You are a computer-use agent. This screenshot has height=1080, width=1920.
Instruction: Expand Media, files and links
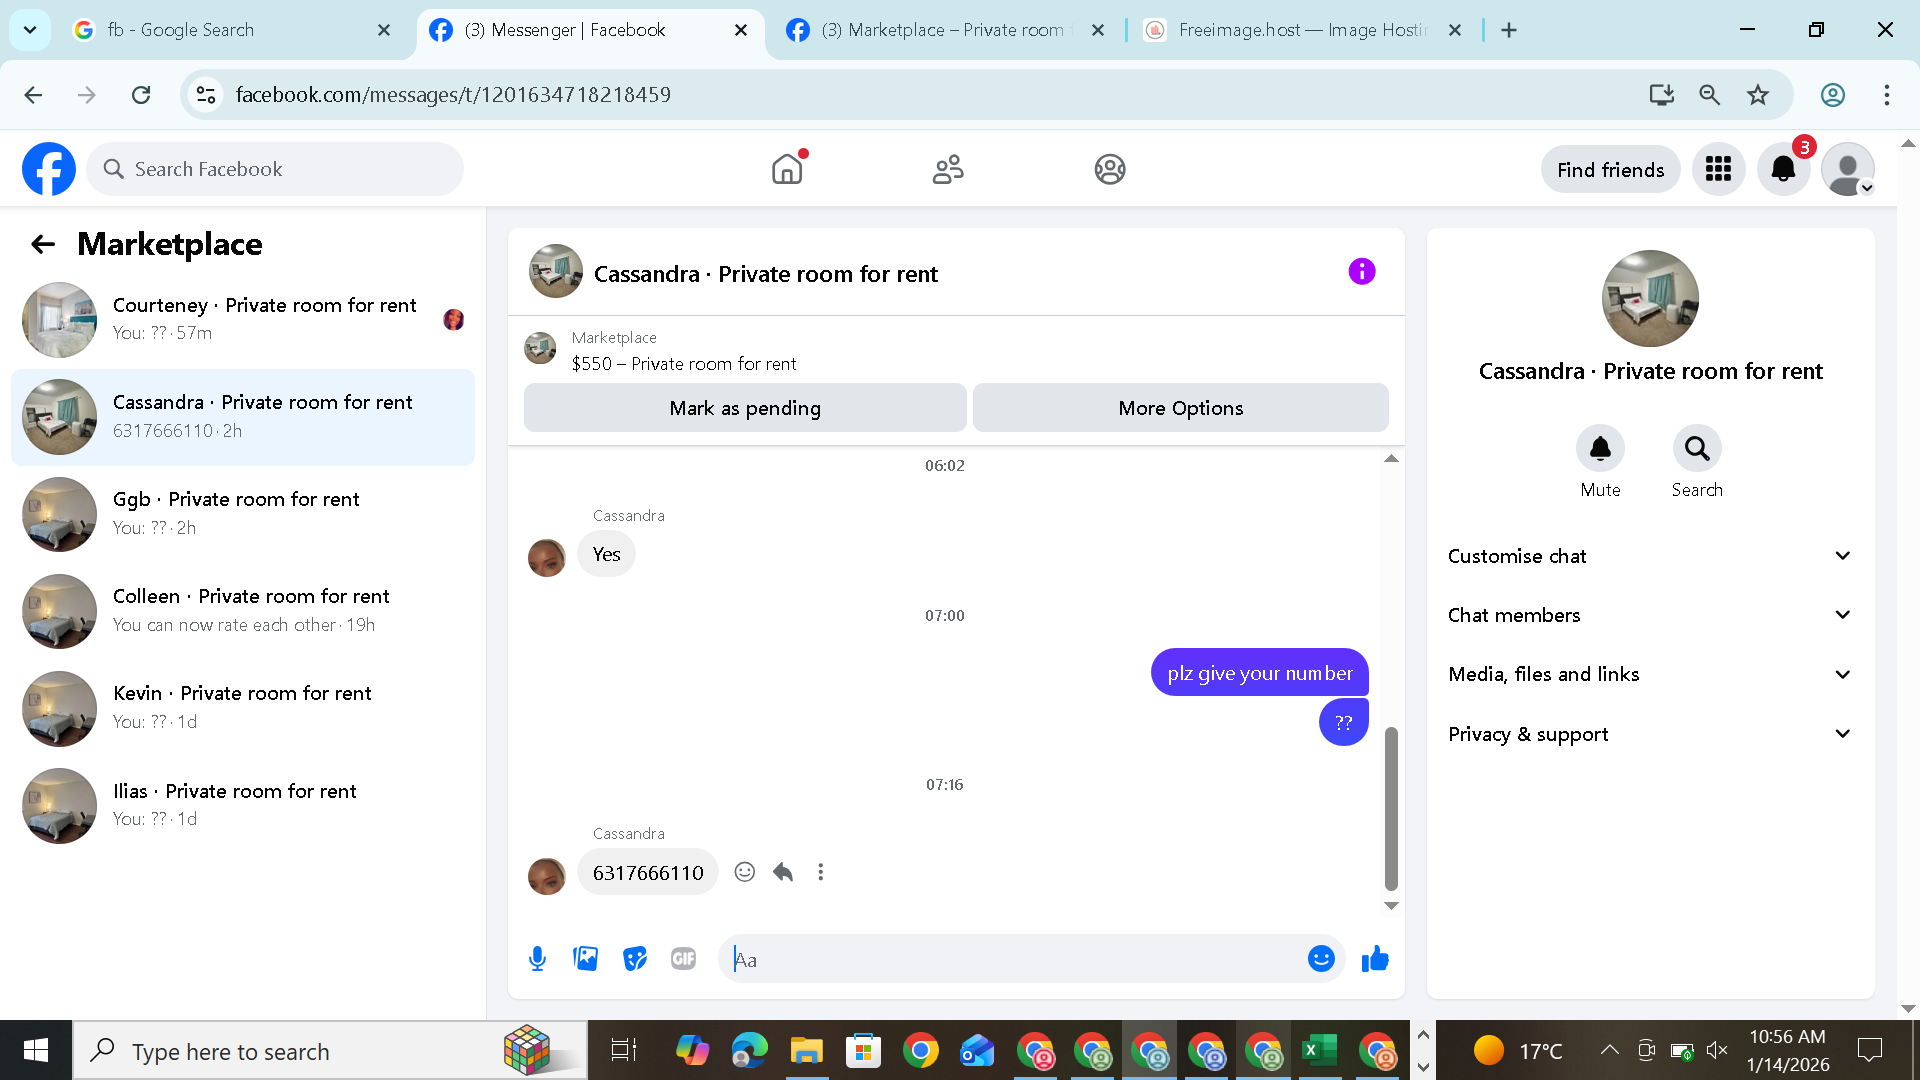[1650, 674]
